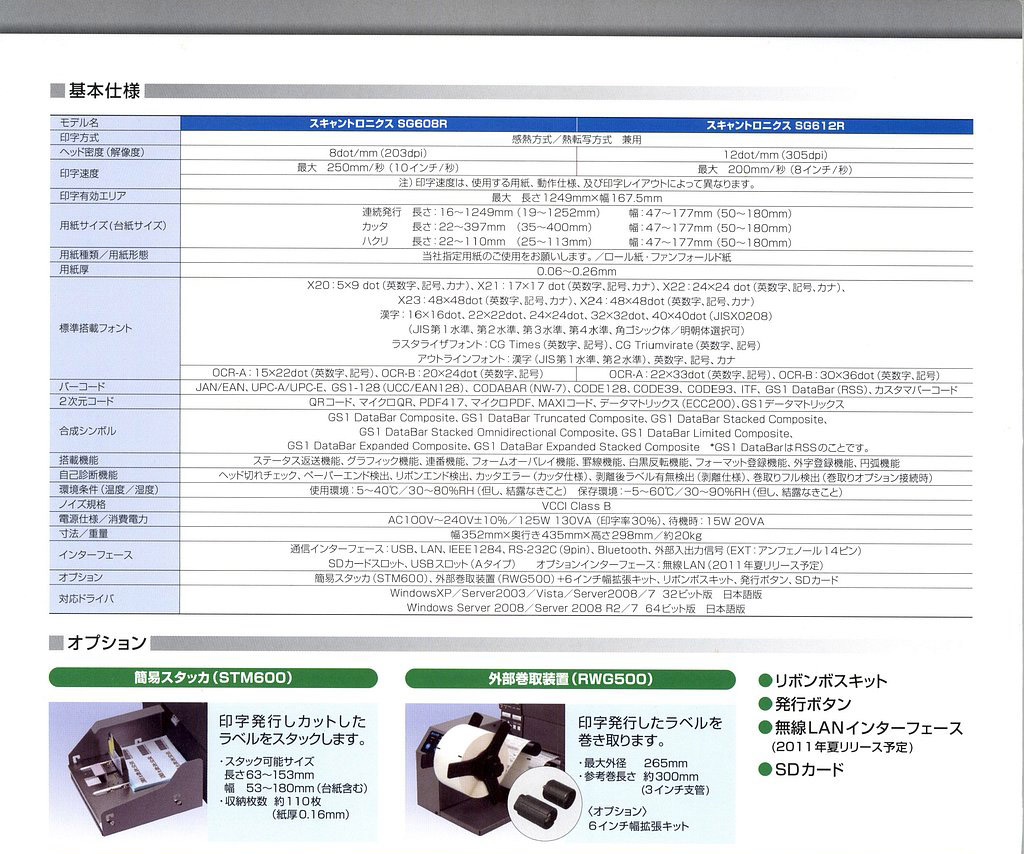The image size is (1024, 854).
Task: Select the スキャントロニクス SG612R column header
Action: click(x=775, y=125)
